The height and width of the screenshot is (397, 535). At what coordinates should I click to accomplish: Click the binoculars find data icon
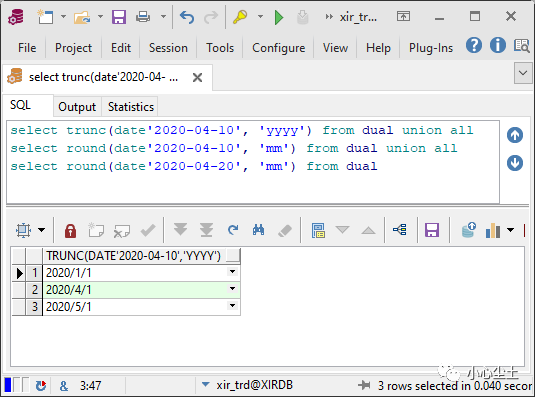click(x=259, y=230)
